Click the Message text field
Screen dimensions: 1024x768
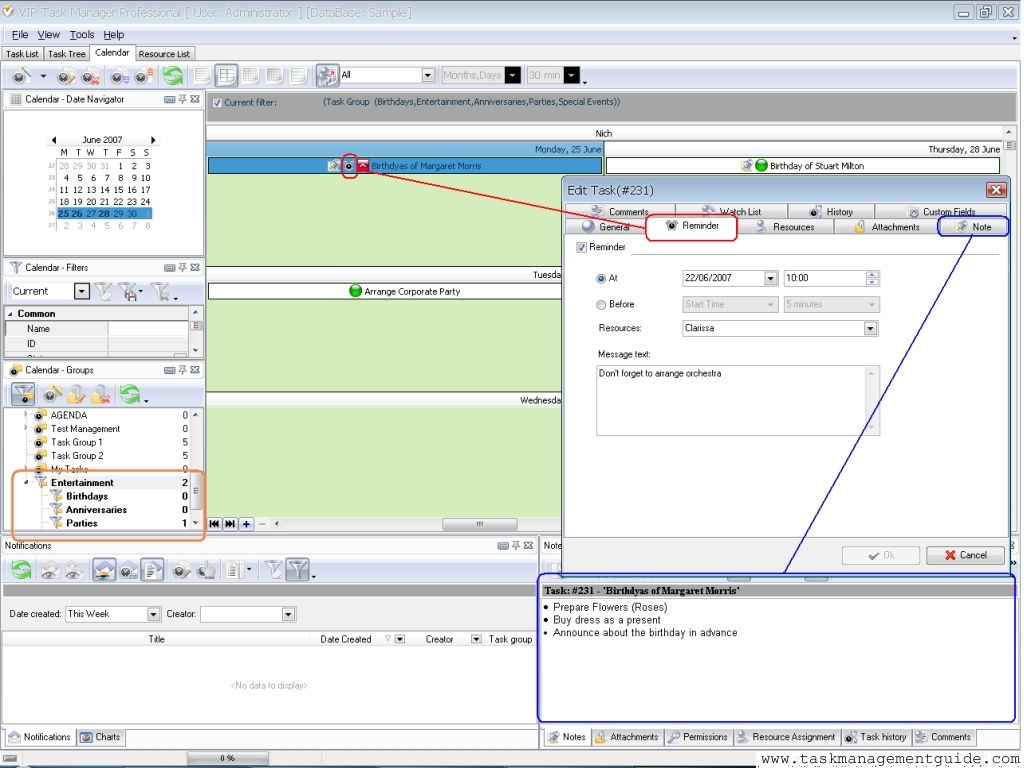pyautogui.click(x=737, y=400)
